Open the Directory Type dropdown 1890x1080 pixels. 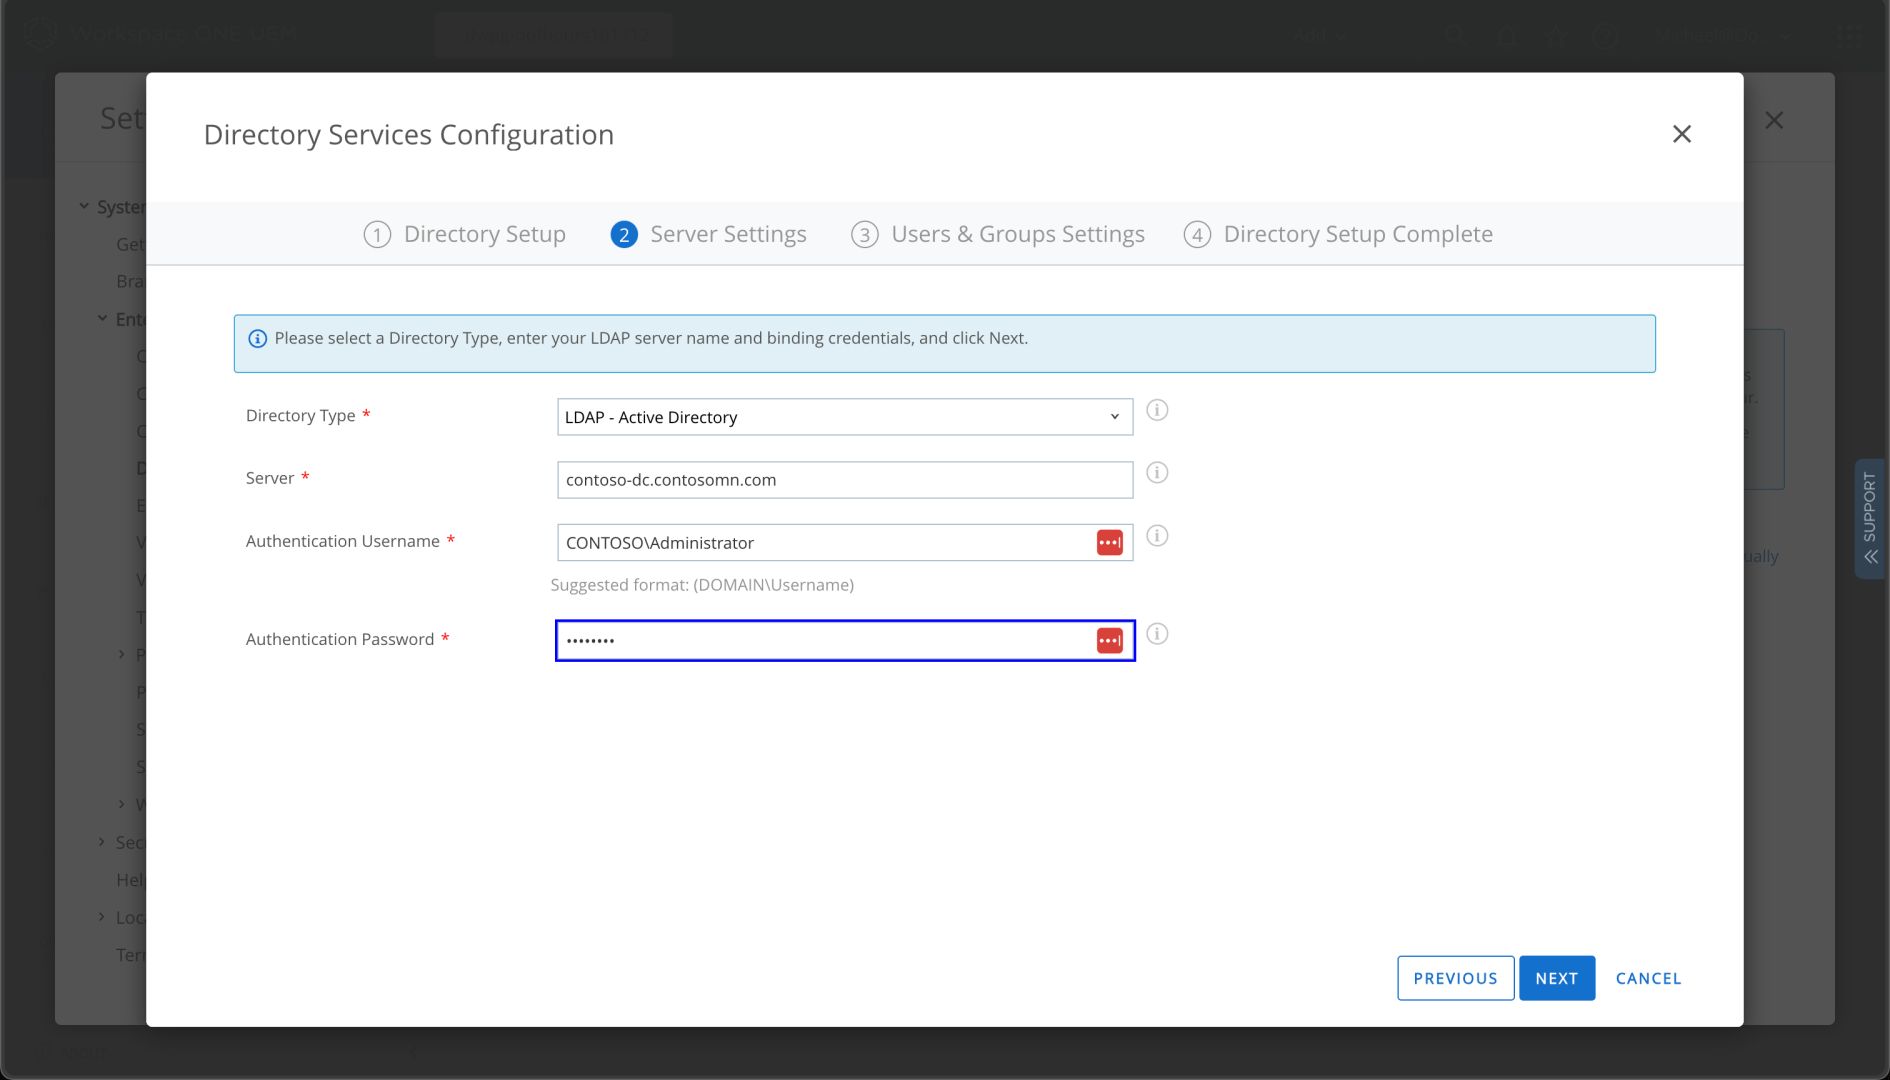(844, 417)
